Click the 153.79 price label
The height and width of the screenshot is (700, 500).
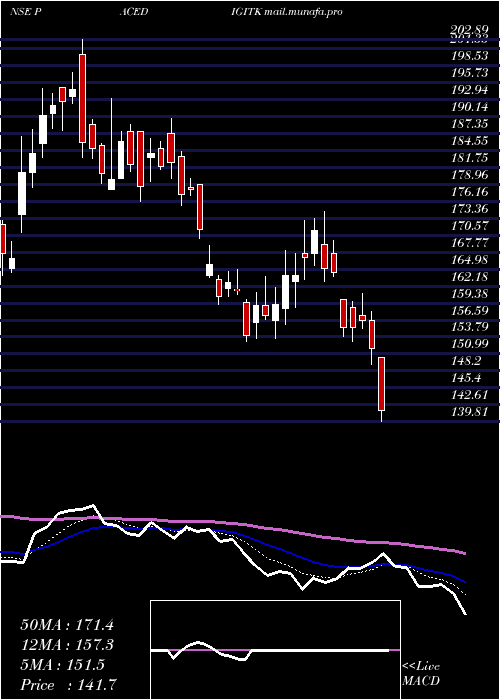(469, 327)
